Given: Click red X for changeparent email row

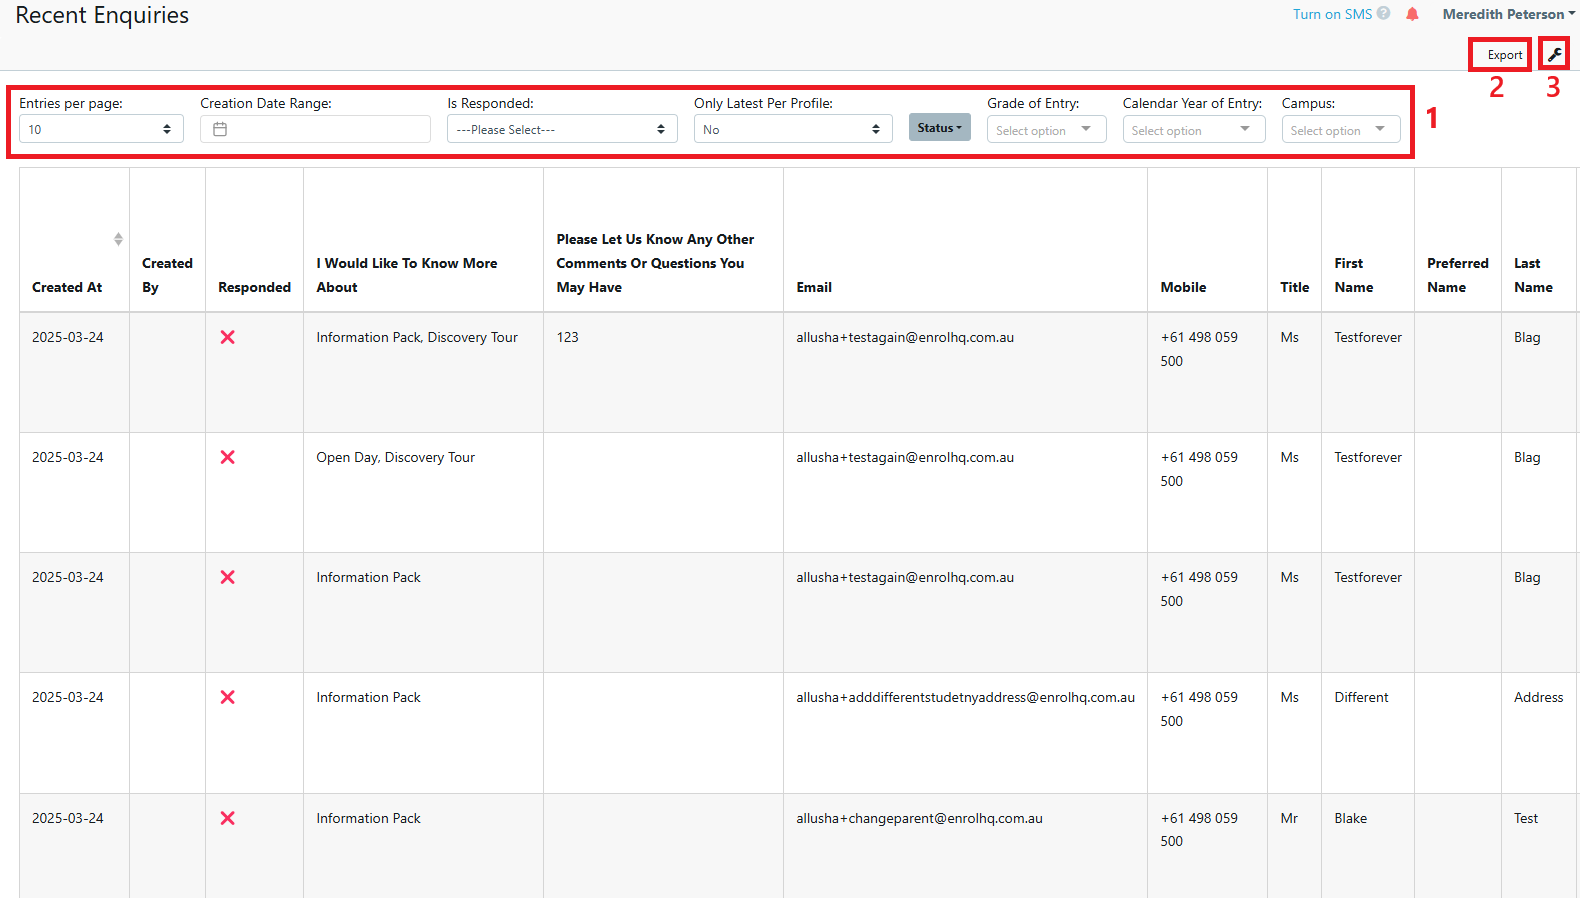Looking at the screenshot, I should tap(228, 818).
